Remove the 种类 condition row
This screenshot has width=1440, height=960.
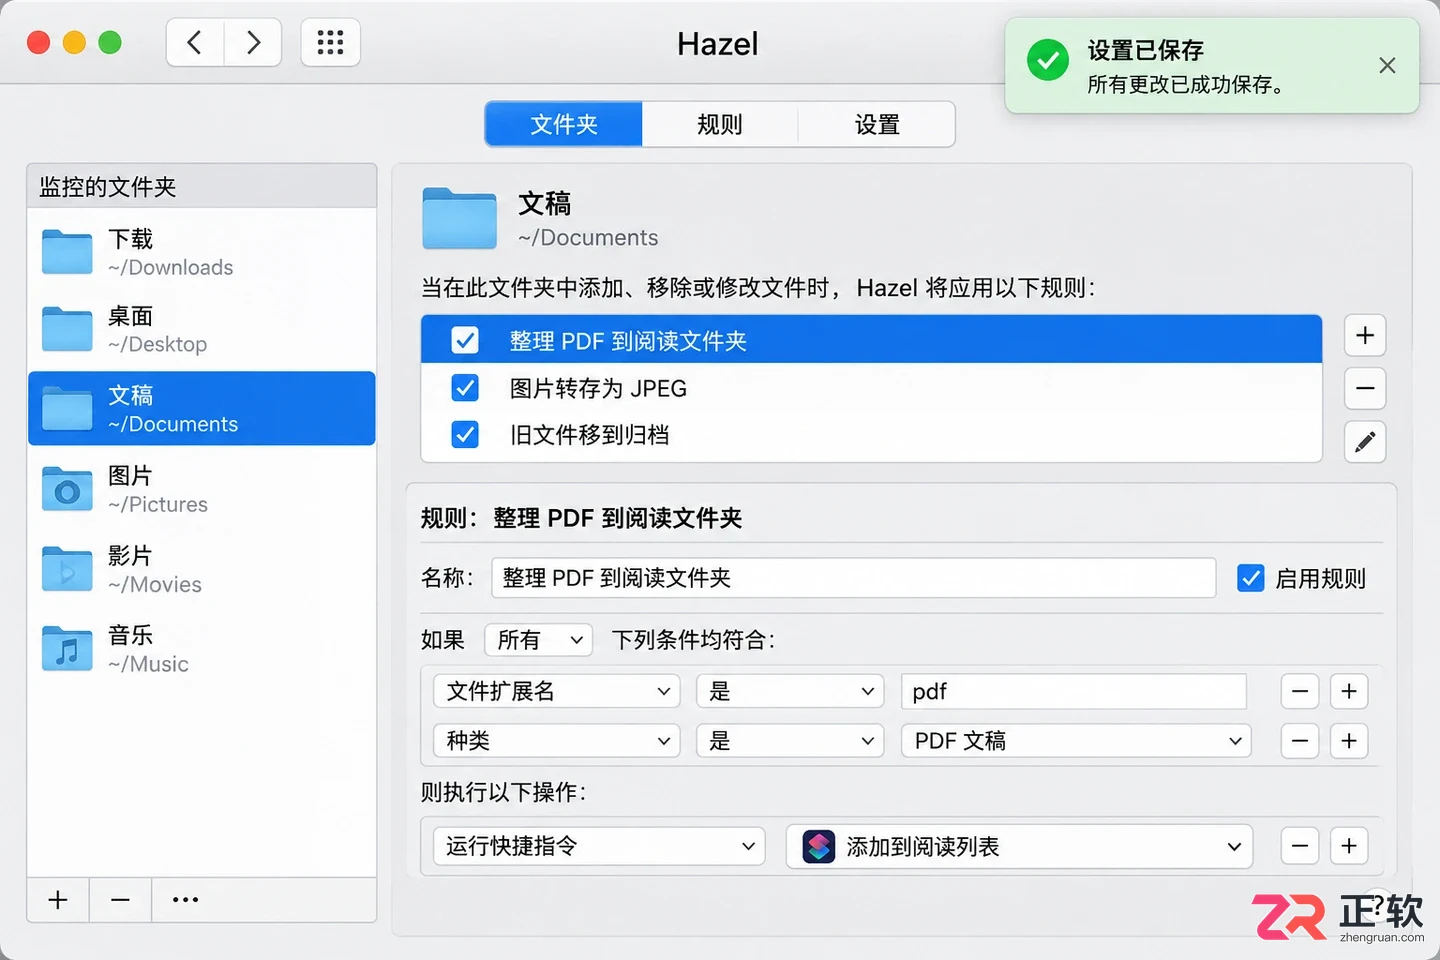(x=1300, y=741)
